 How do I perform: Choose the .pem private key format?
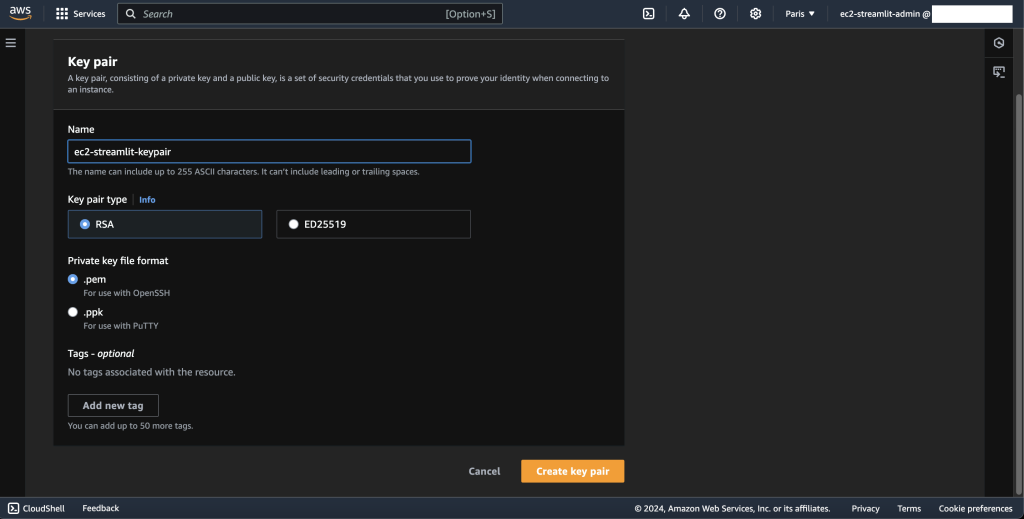pos(72,279)
